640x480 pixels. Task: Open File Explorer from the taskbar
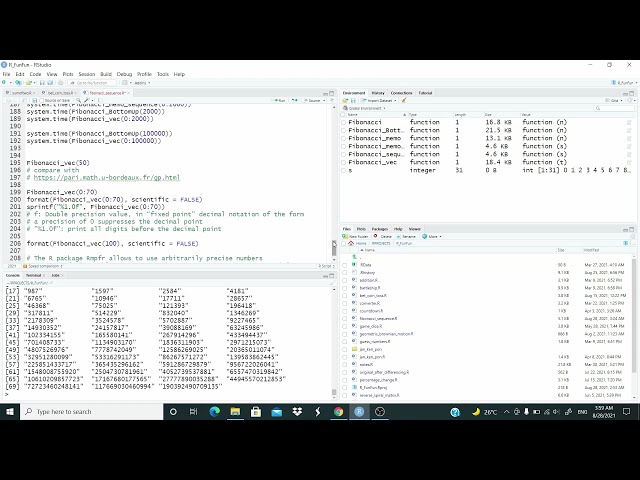click(x=236, y=412)
